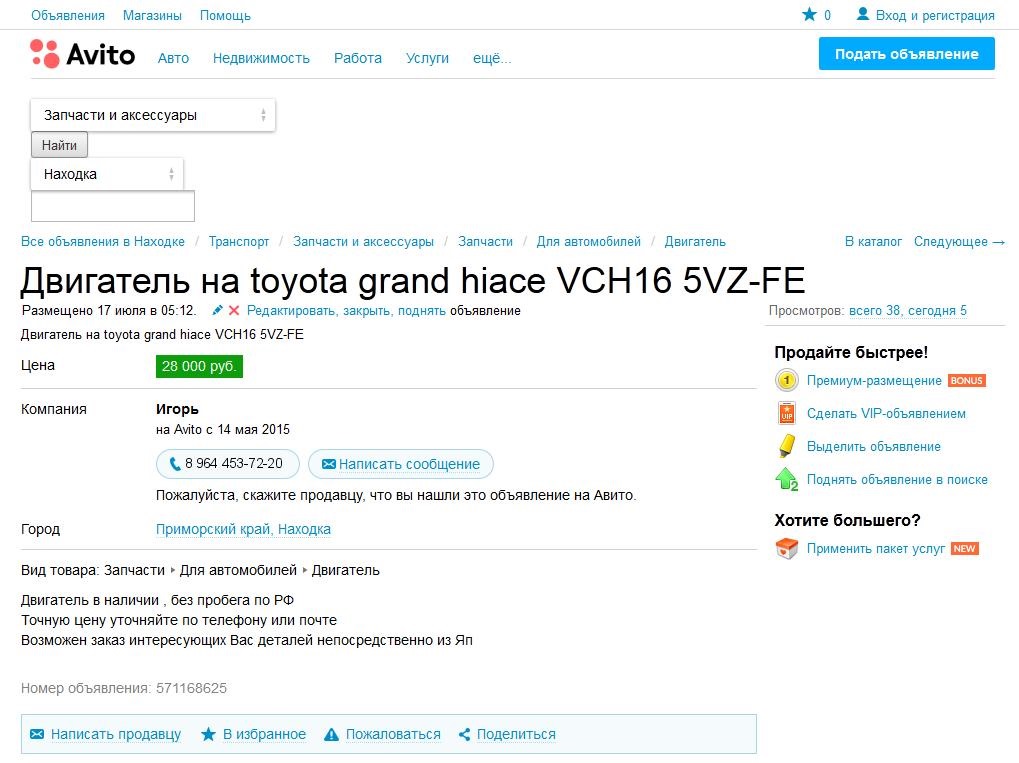Click the pencil edit icon near posting date

tap(218, 311)
